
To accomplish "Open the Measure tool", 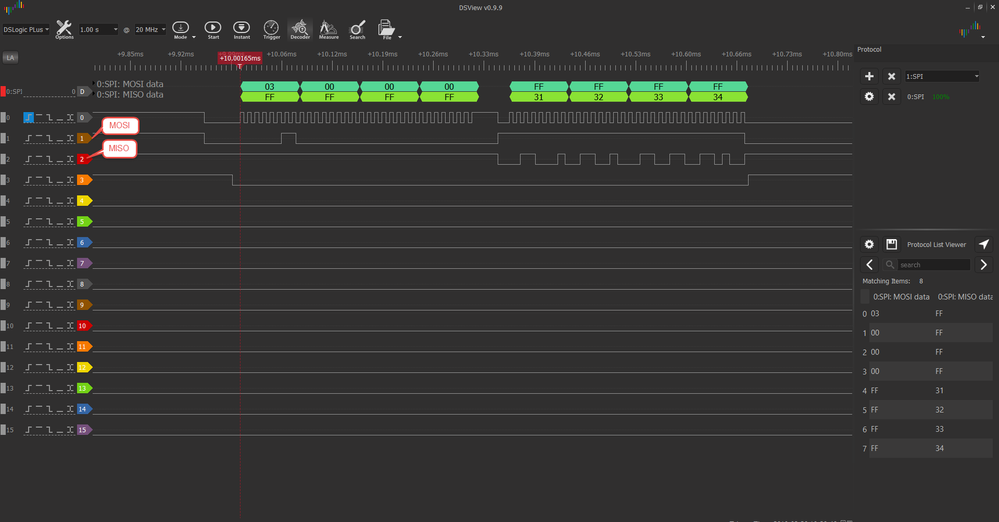I will coord(329,29).
